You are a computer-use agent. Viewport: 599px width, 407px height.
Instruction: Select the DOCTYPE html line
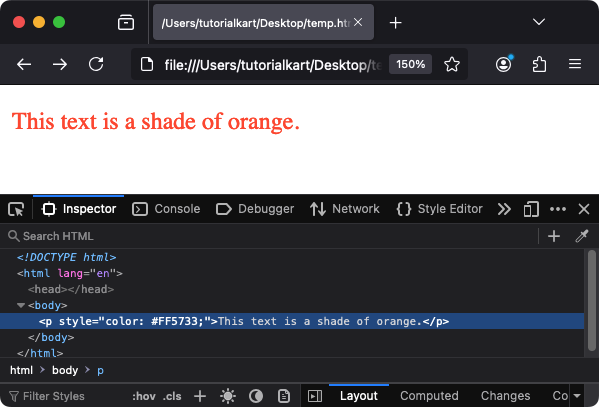66,257
